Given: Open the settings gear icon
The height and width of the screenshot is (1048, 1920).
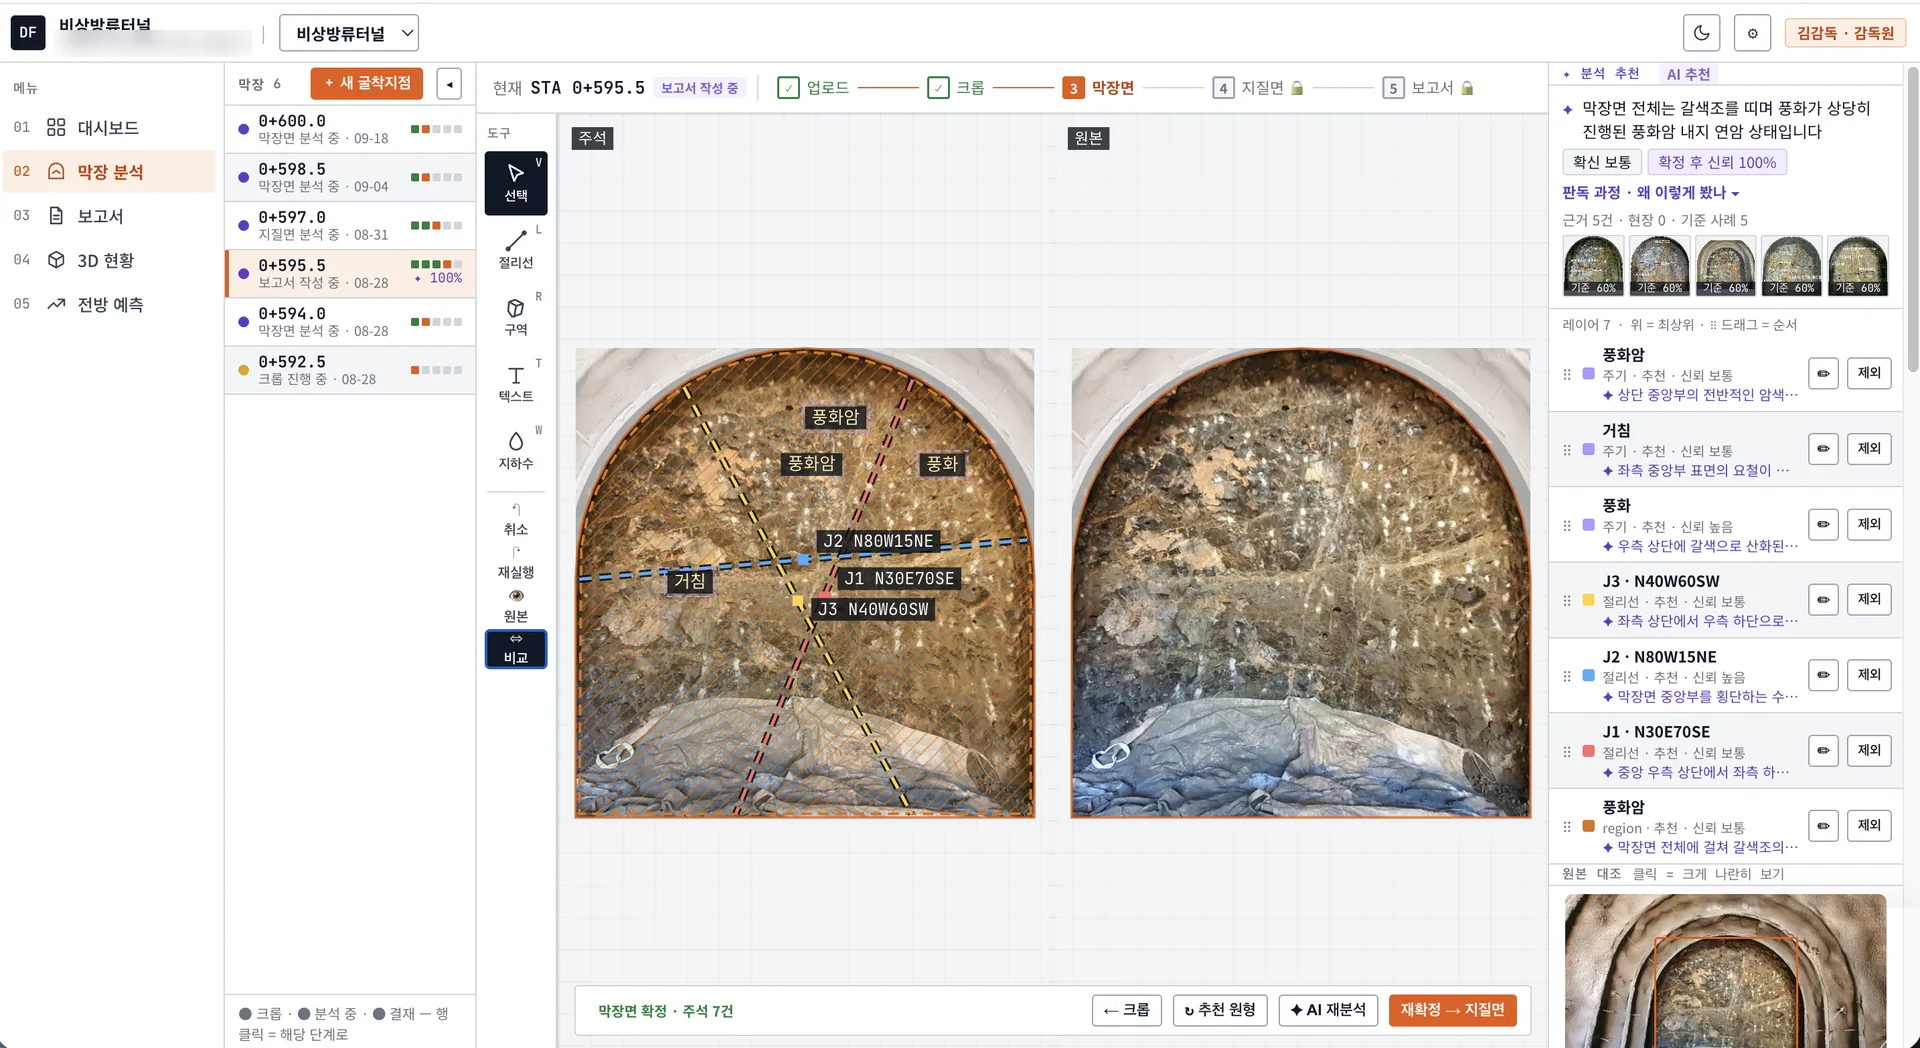Looking at the screenshot, I should coord(1752,33).
